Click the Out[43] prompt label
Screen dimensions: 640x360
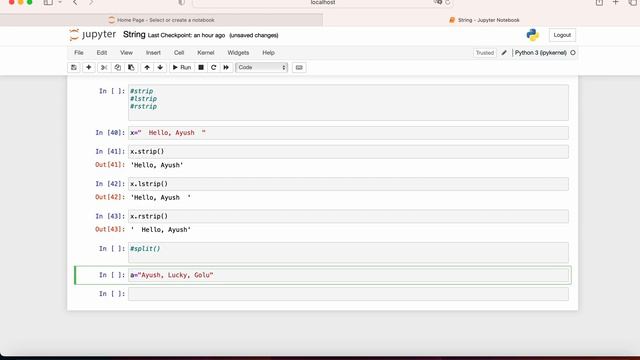click(x=110, y=229)
